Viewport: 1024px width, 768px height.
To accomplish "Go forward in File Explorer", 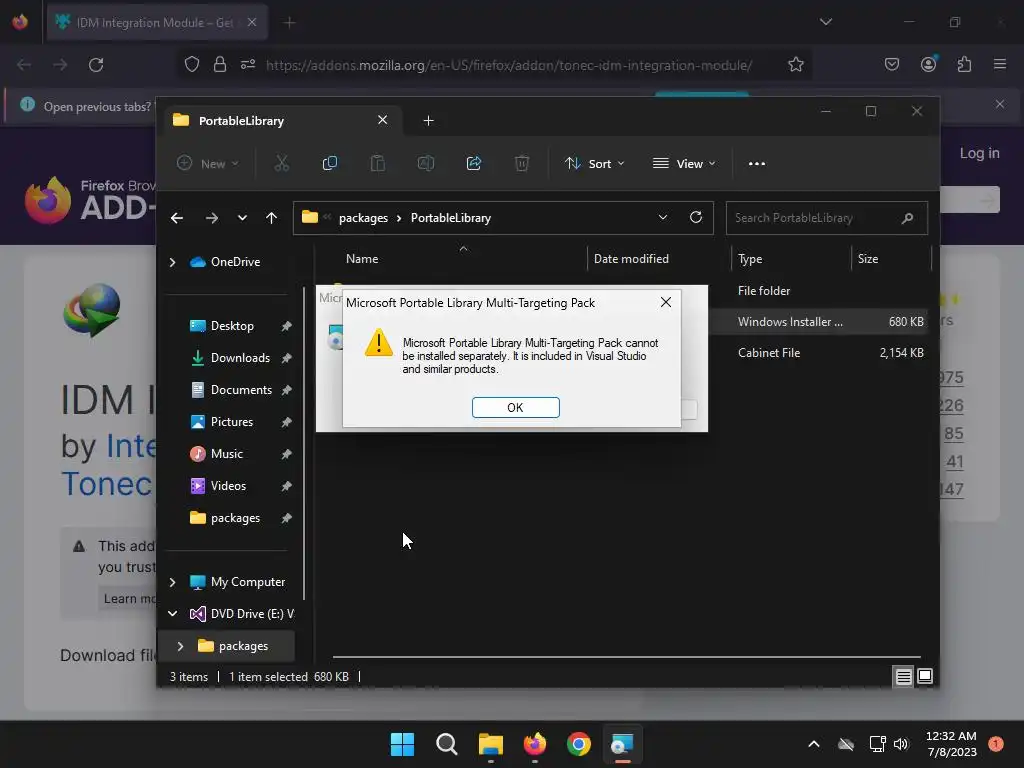I will [x=212, y=218].
